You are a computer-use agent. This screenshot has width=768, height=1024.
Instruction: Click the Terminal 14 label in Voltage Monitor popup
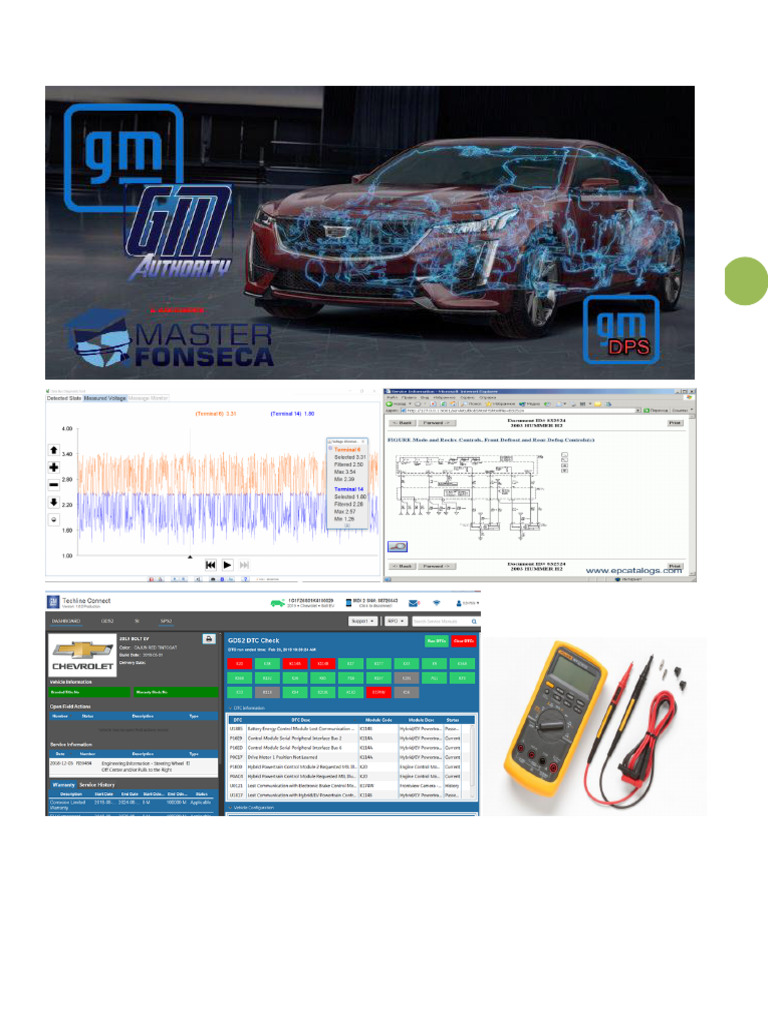point(349,489)
